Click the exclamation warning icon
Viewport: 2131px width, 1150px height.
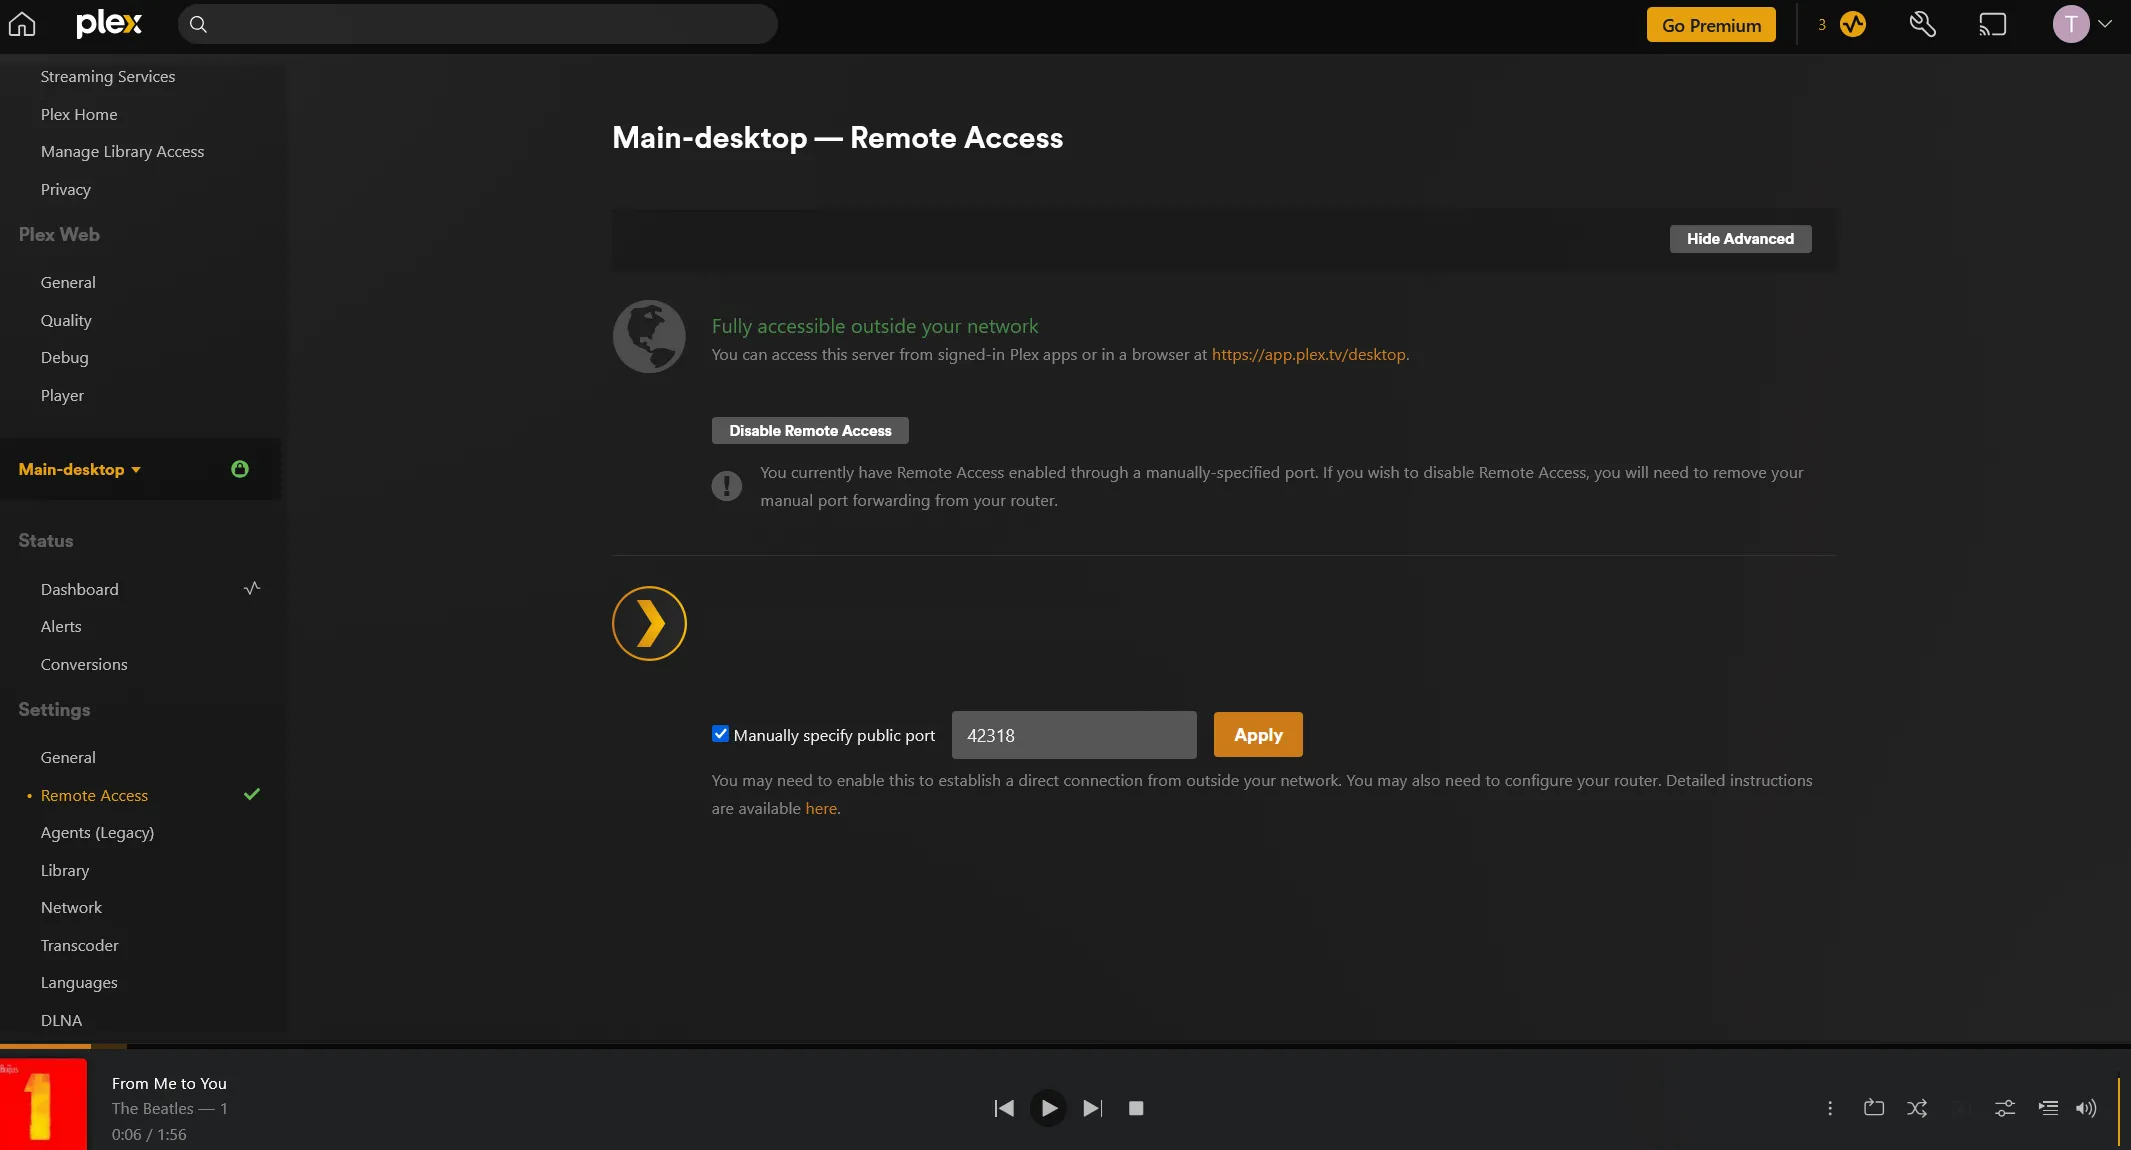727,486
